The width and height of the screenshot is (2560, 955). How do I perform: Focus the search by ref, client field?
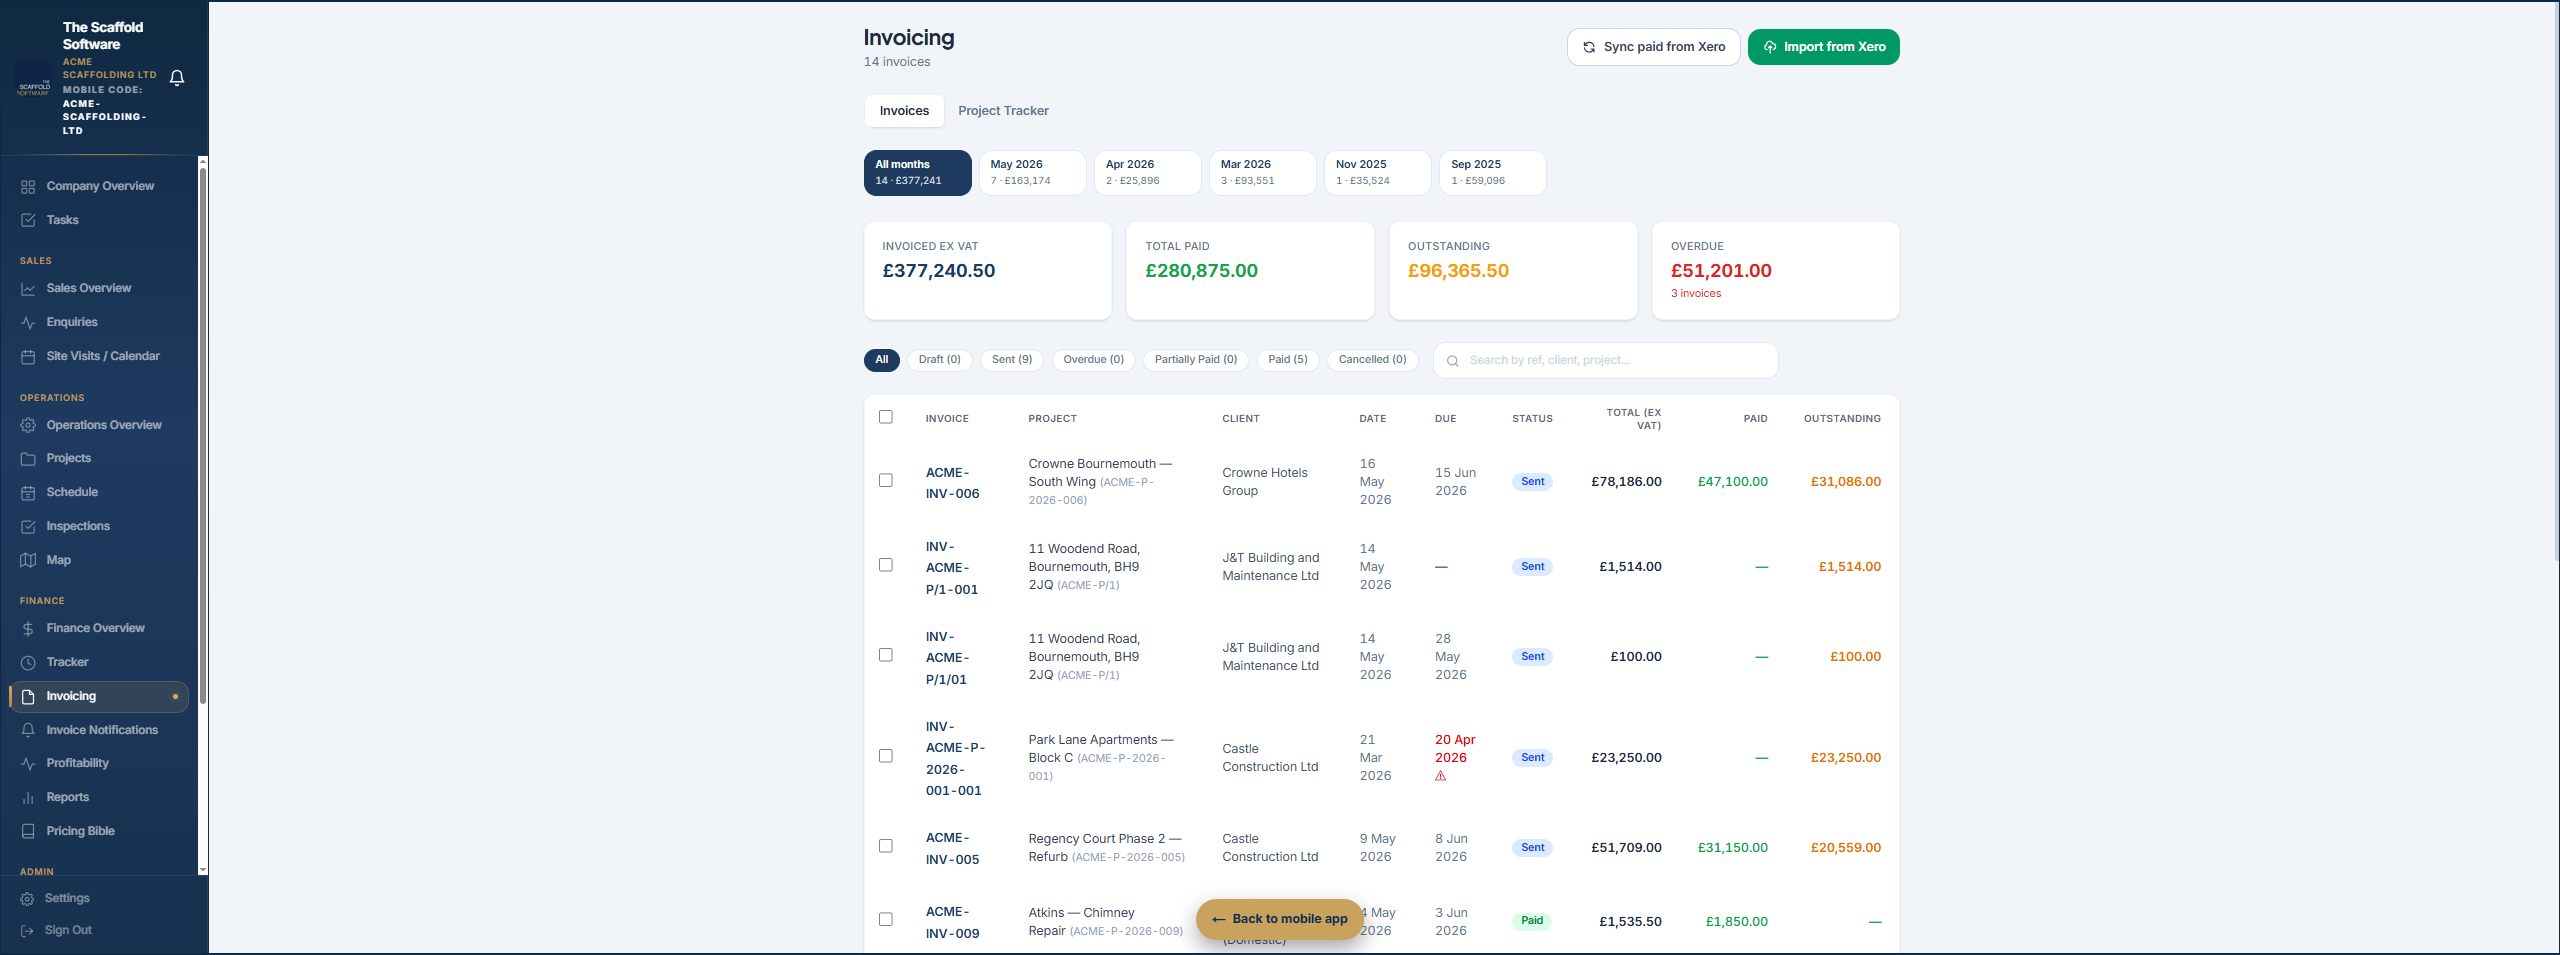point(1606,361)
